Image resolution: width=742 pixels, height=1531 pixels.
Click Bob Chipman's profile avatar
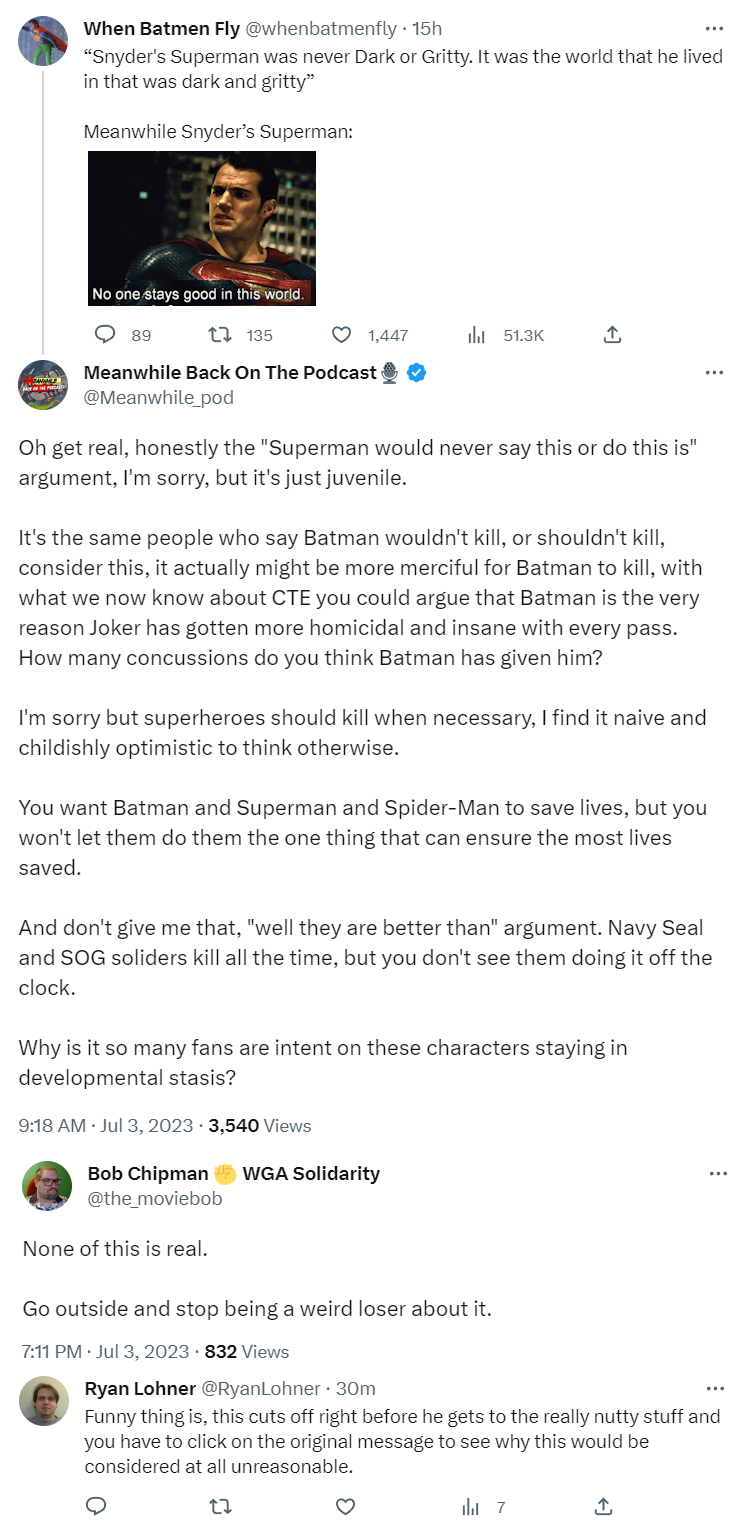point(46,1186)
